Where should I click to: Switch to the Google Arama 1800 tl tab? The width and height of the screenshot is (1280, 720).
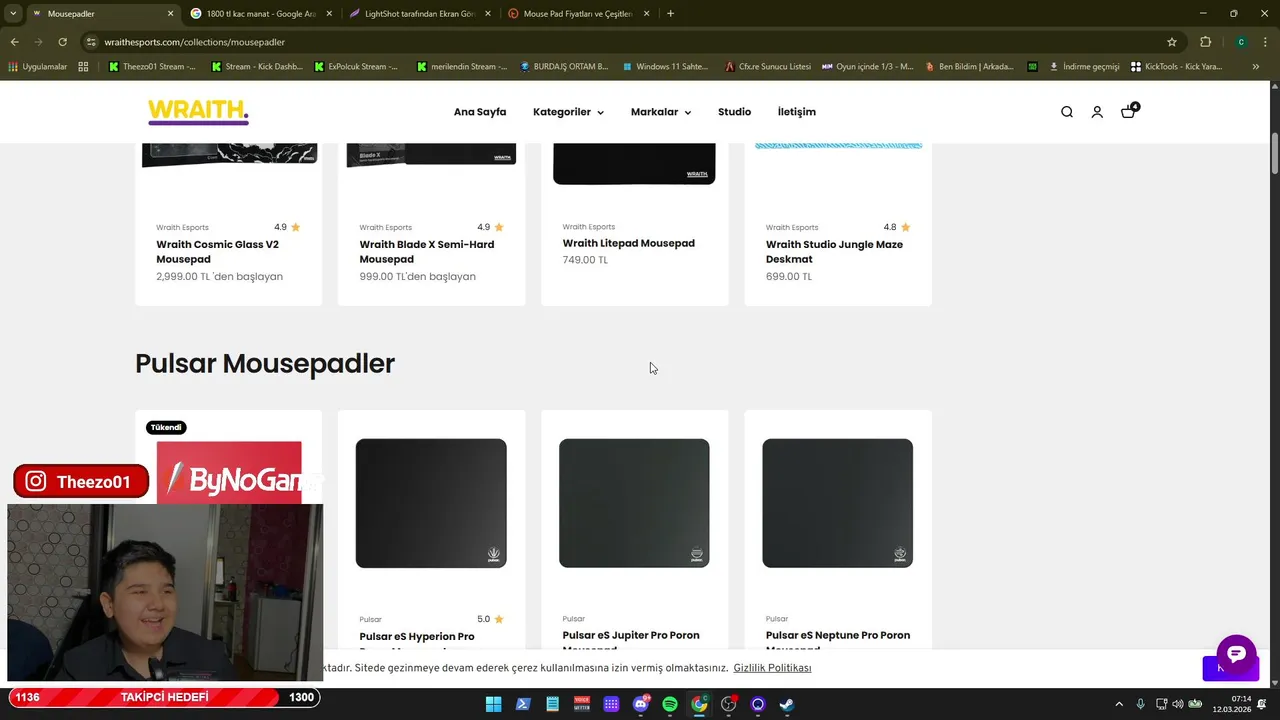click(259, 14)
